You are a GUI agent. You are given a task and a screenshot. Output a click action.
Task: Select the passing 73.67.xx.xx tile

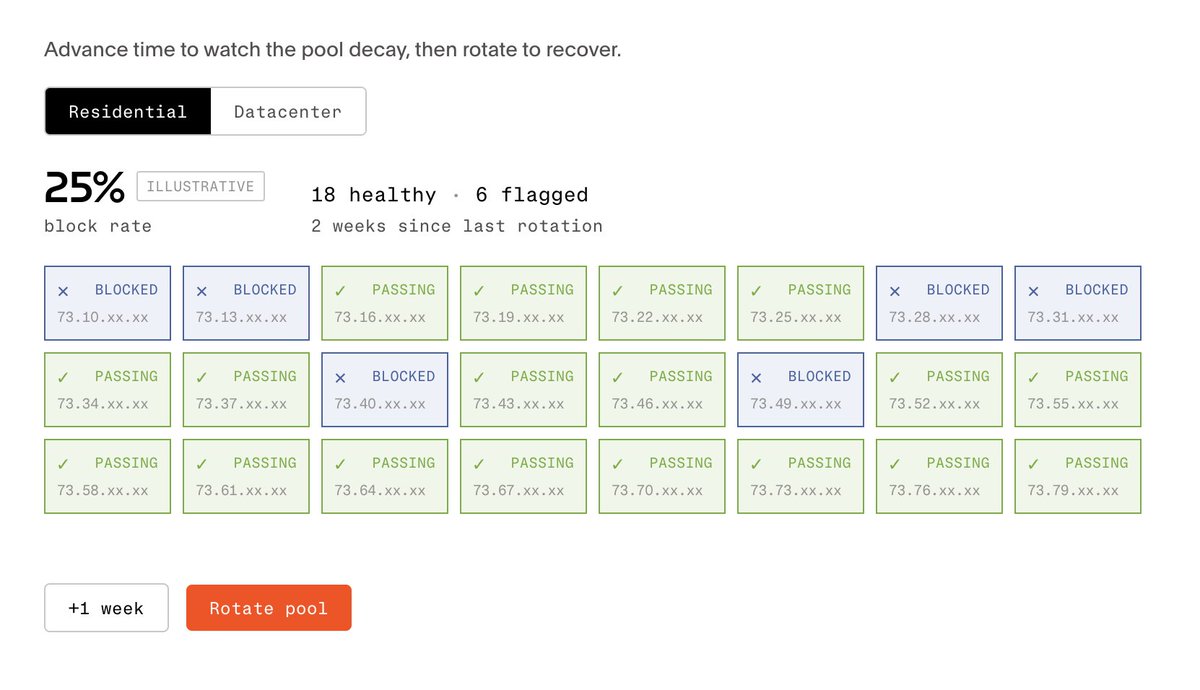[x=524, y=476]
